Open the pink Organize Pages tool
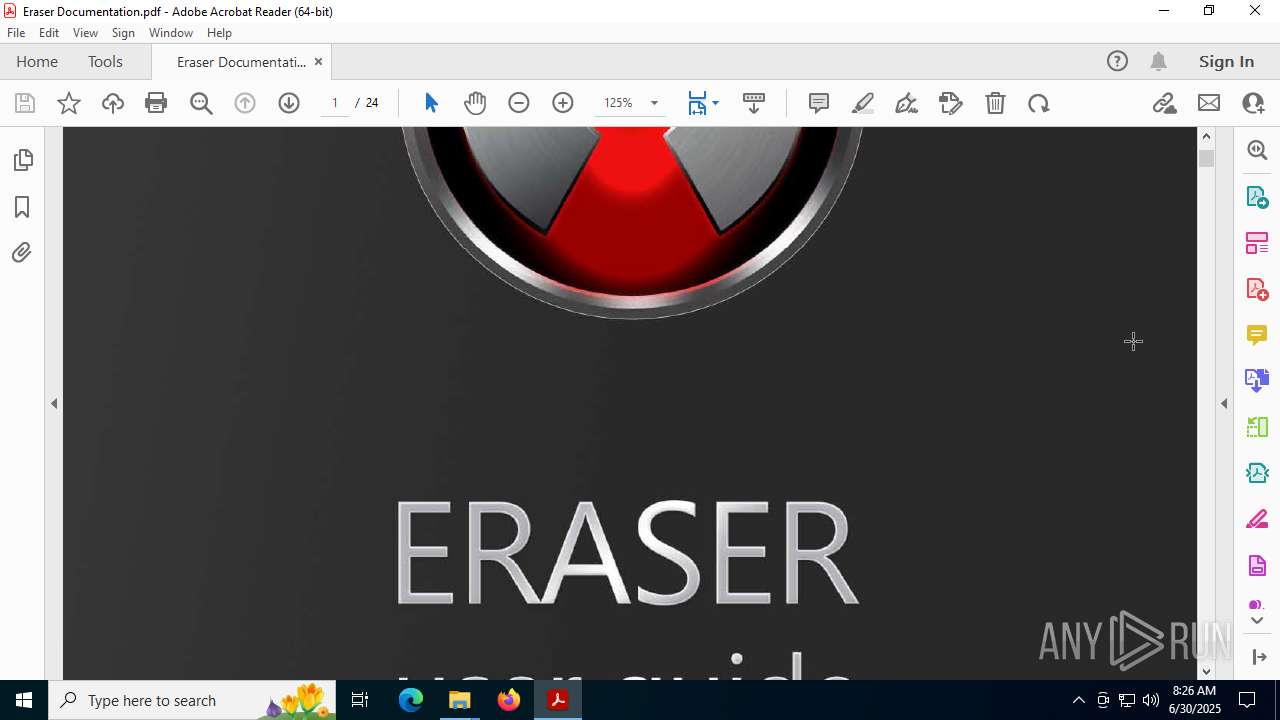This screenshot has height=720, width=1280. click(x=1257, y=243)
